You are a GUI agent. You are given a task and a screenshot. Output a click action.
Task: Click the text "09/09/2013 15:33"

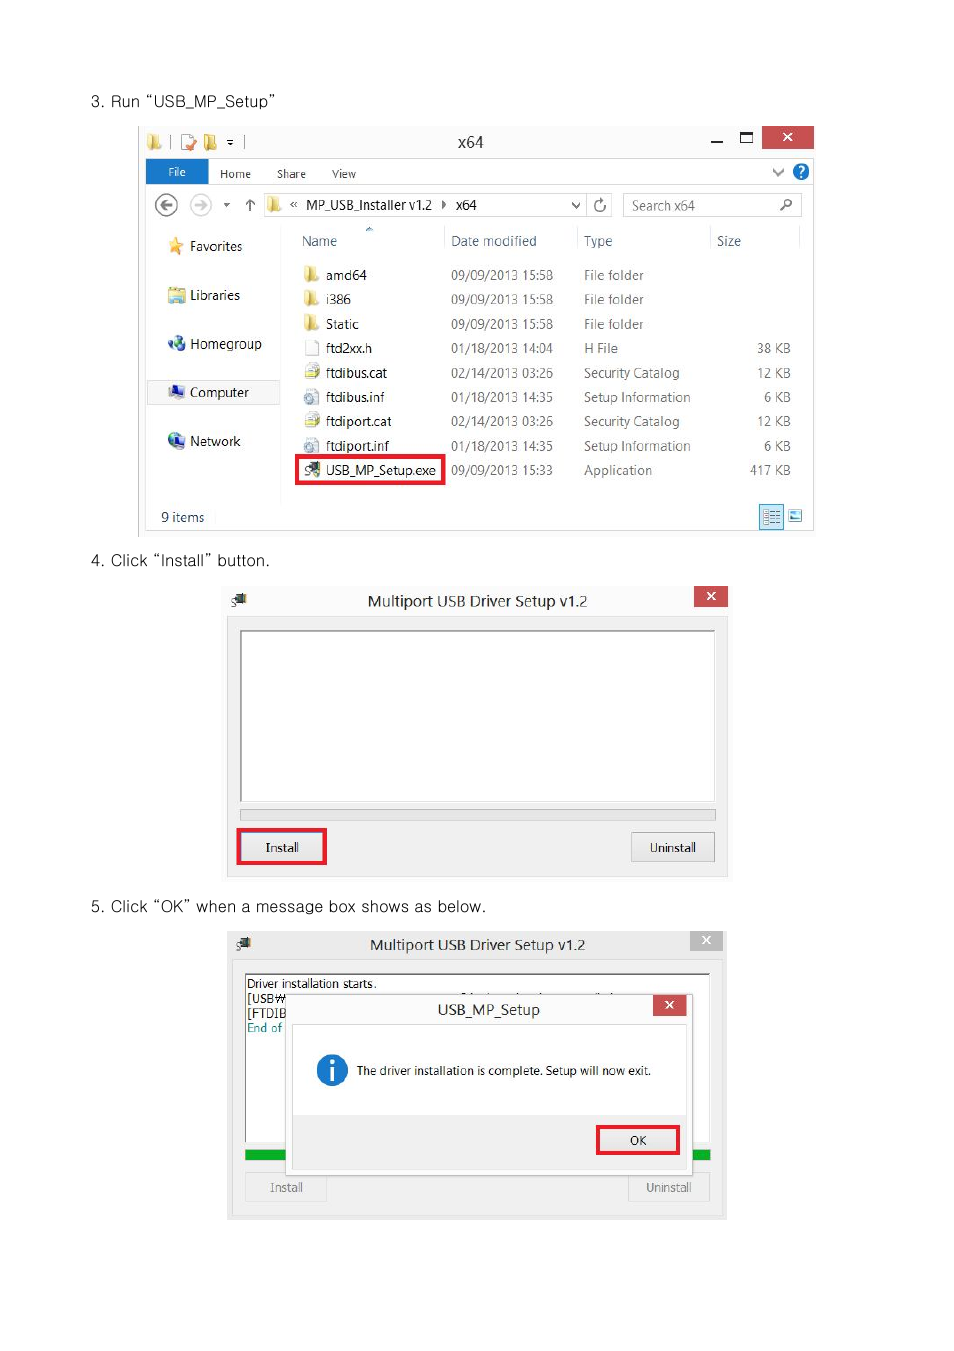coord(502,470)
